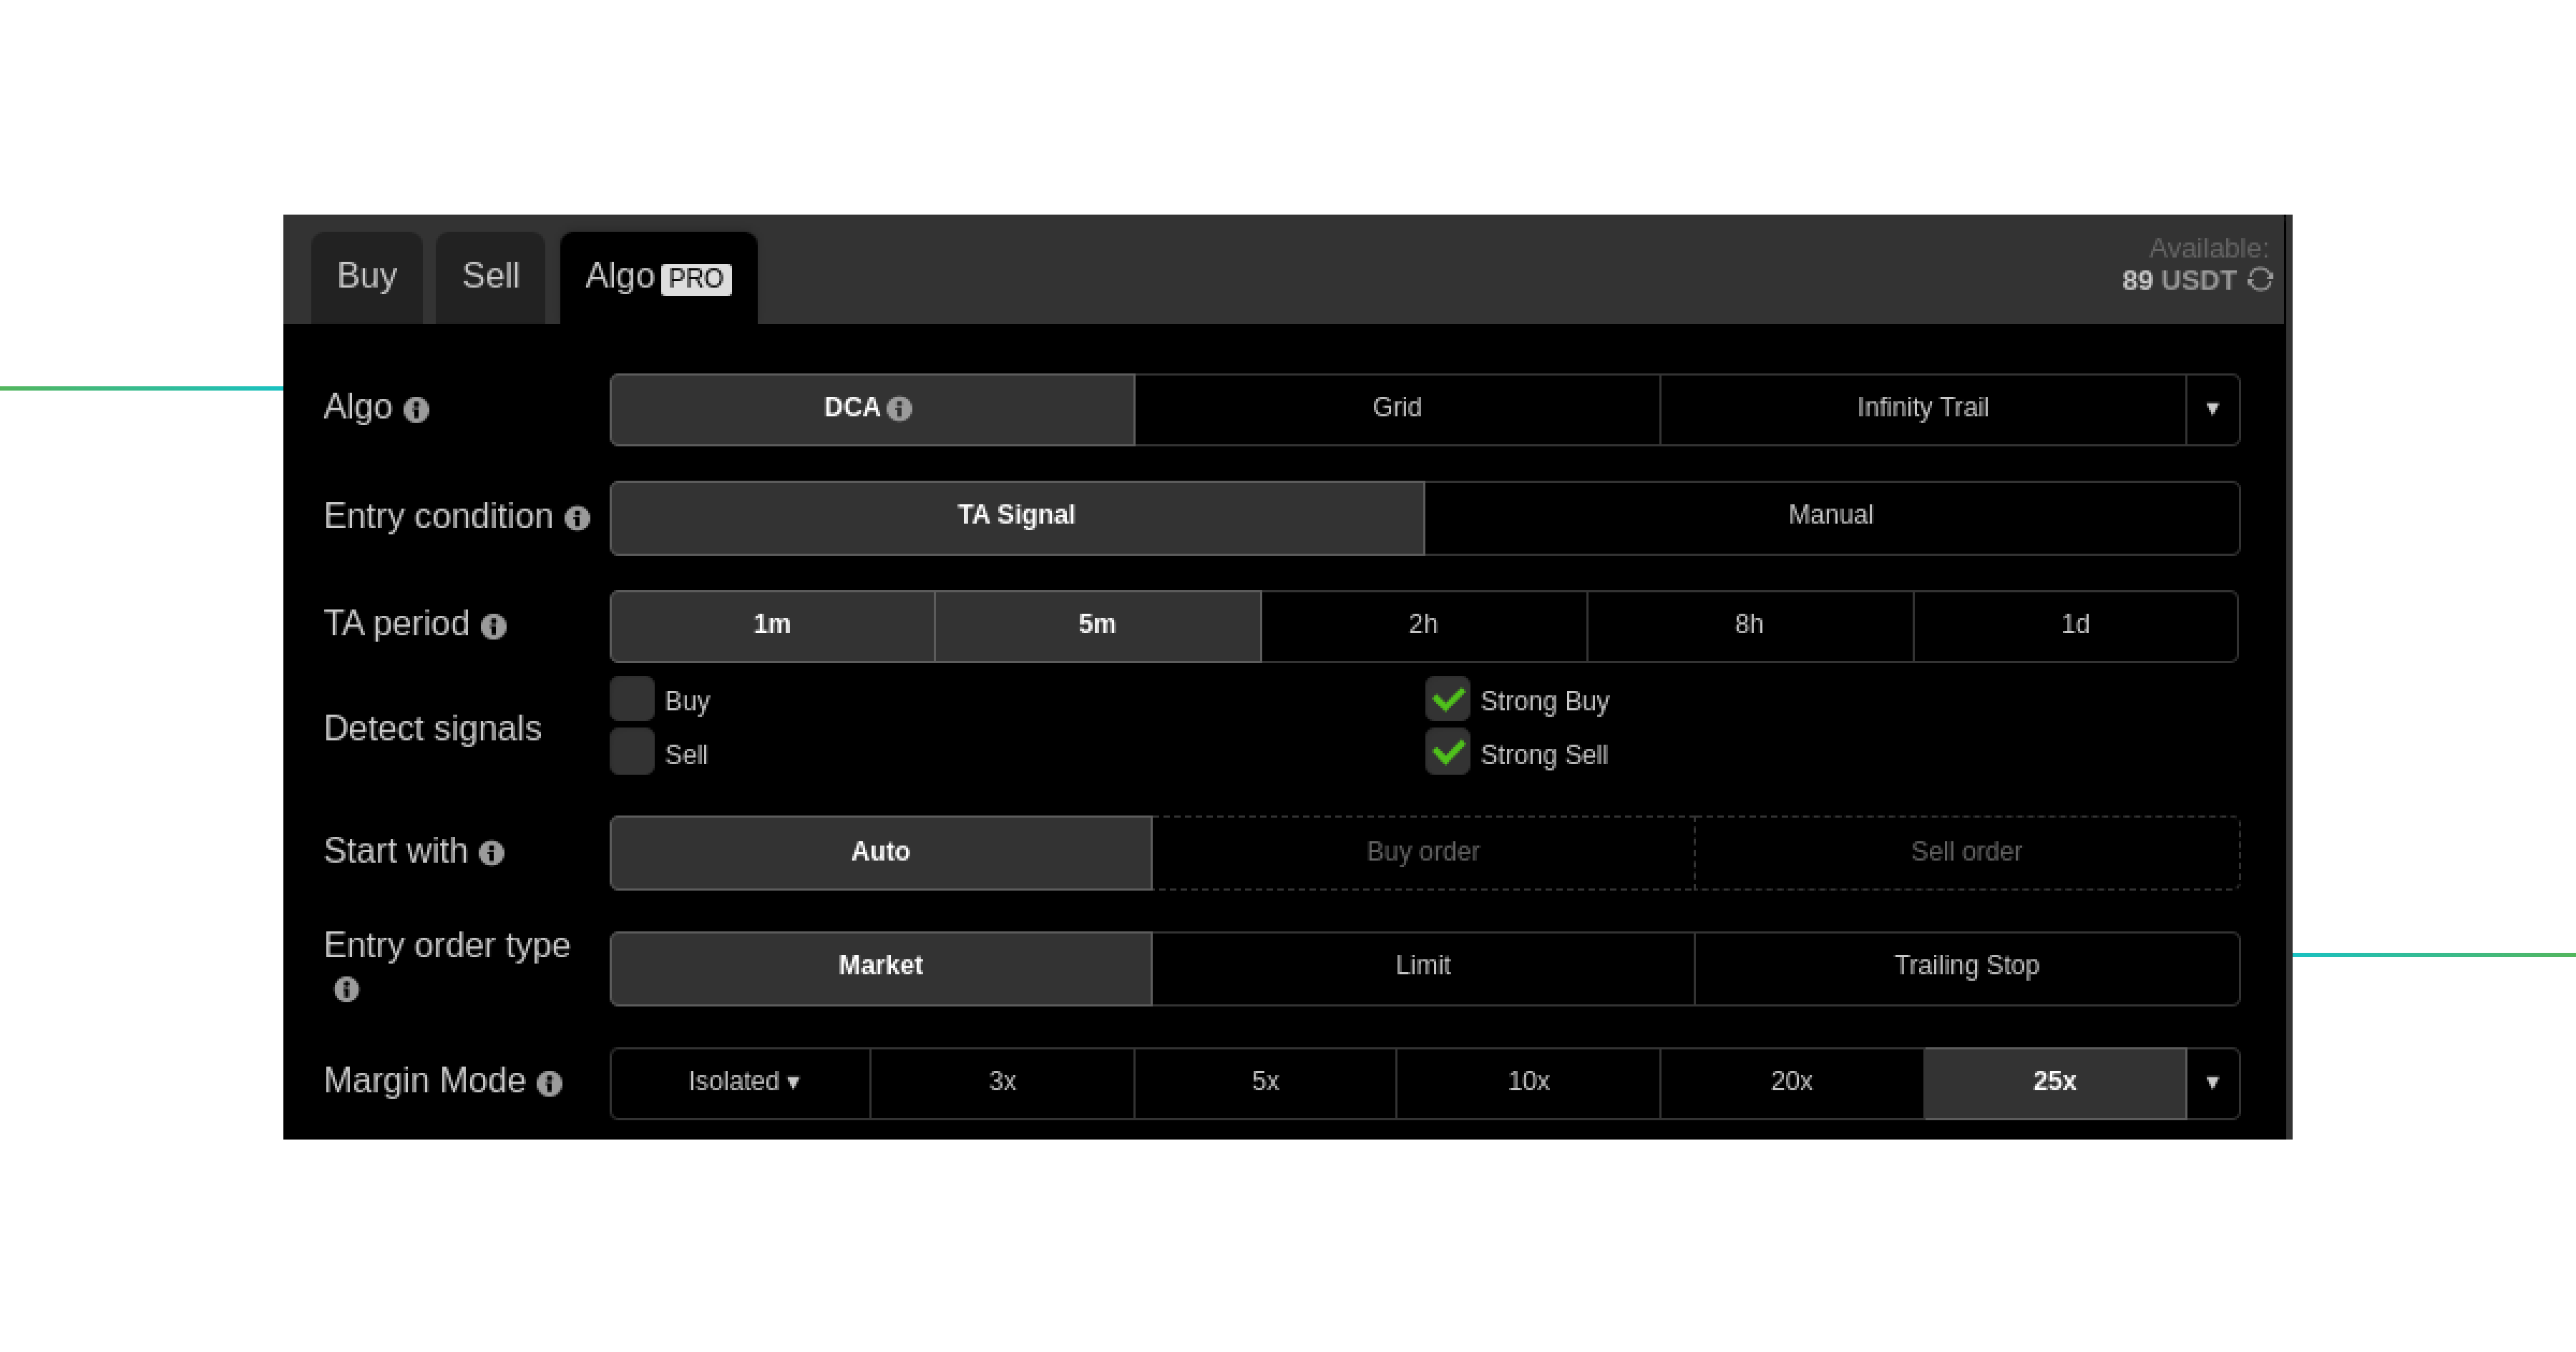The height and width of the screenshot is (1352, 2576).
Task: Click the info icon next to Algo label
Action: tap(416, 410)
